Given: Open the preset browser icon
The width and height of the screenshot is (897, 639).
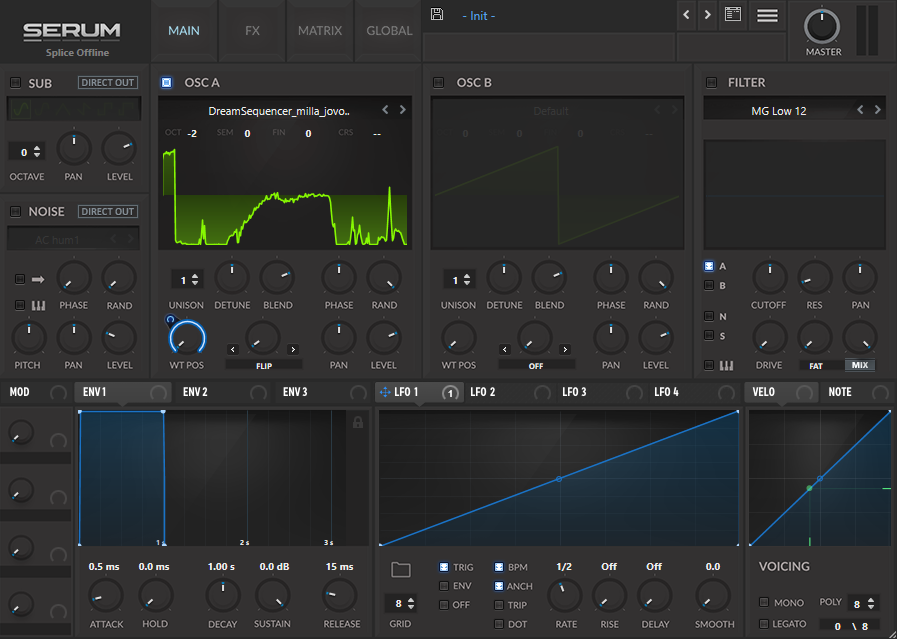Looking at the screenshot, I should (x=733, y=14).
